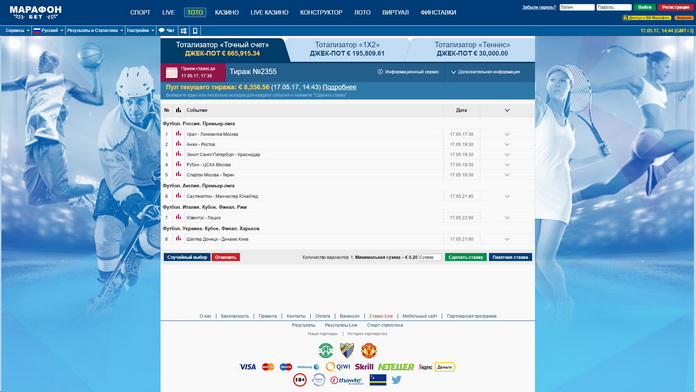Screen dimensions: 696x392
Task: Click the Skrill payment logo
Action: [x=364, y=367]
